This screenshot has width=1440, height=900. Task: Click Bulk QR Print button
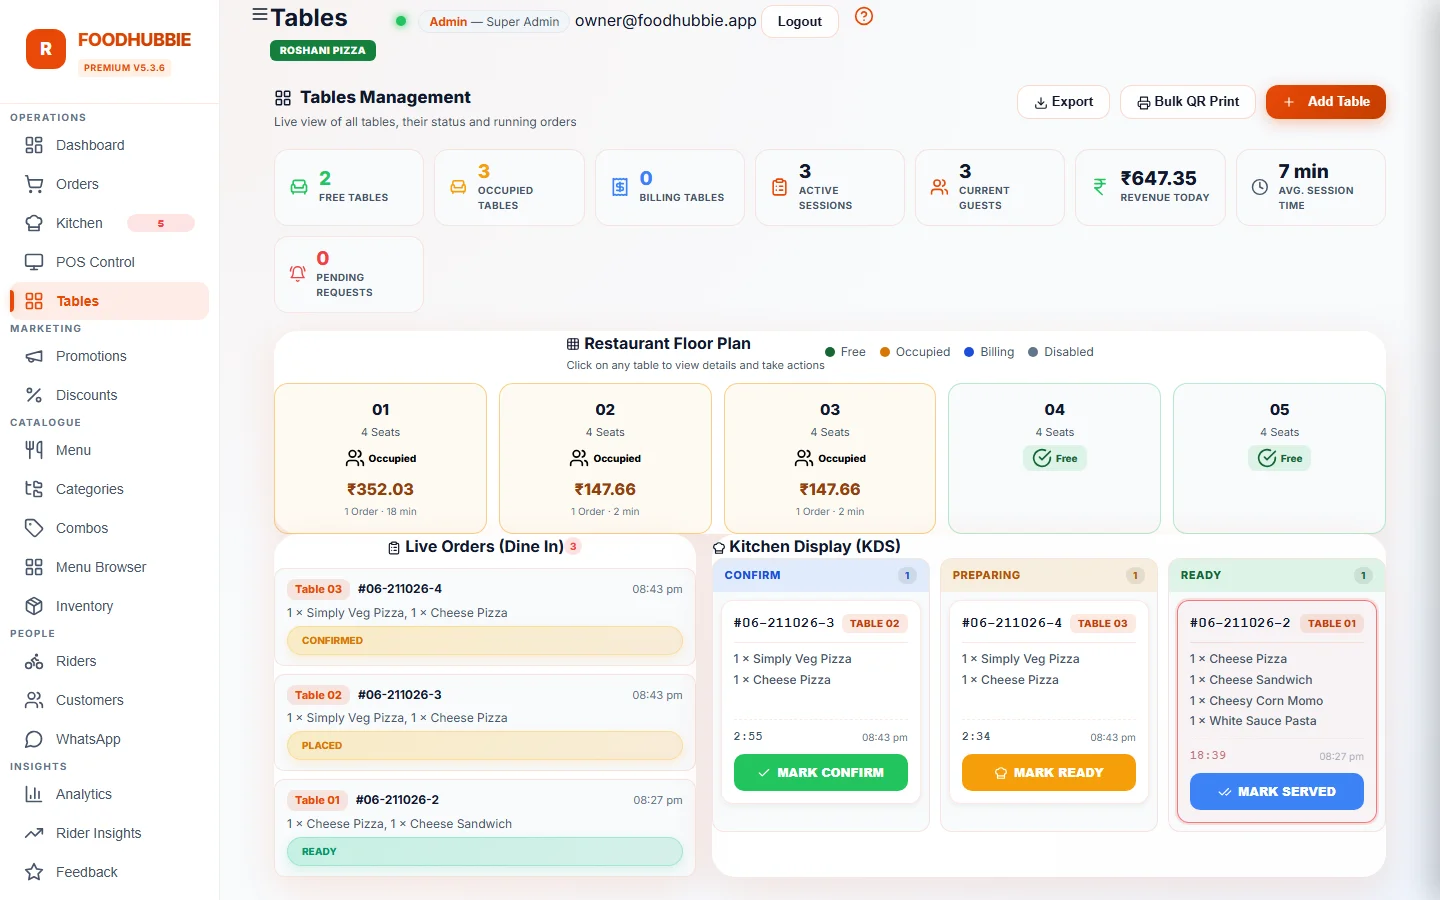1188,102
